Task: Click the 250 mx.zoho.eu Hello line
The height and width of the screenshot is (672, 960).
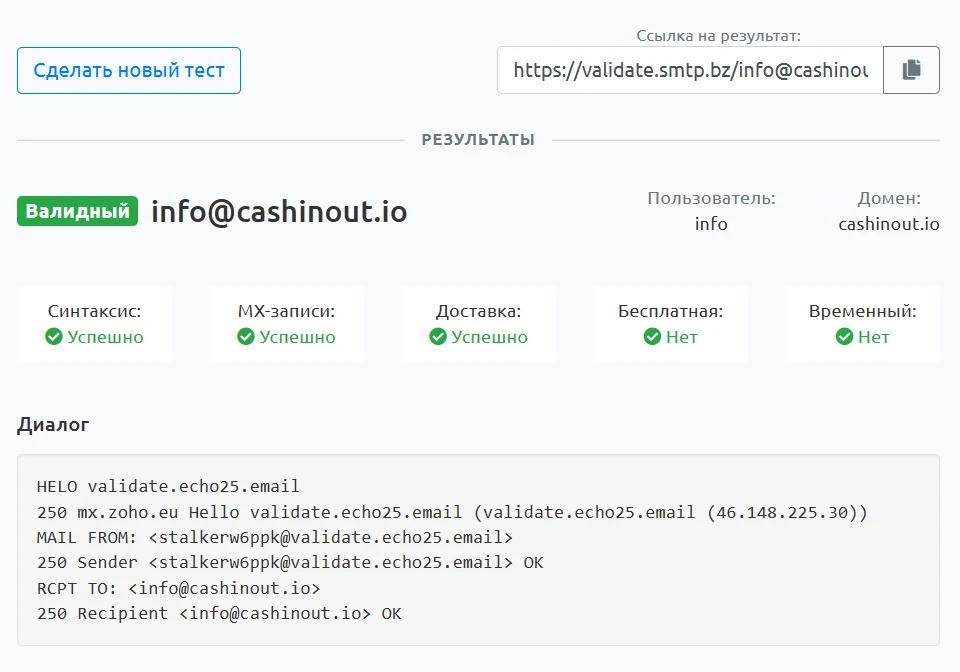Action: (x=452, y=512)
